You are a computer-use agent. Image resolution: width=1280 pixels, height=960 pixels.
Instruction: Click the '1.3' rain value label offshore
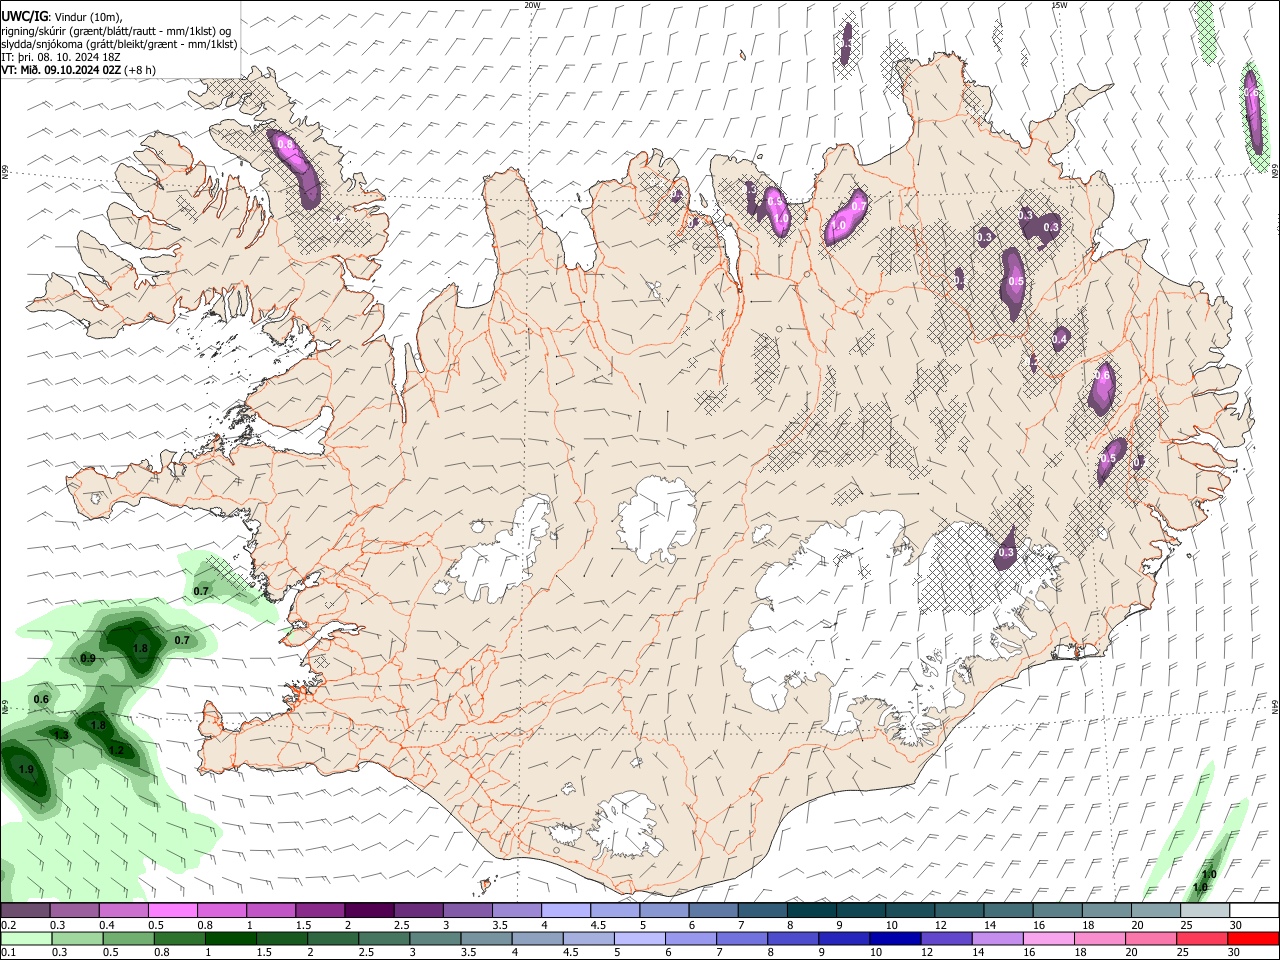pyautogui.click(x=61, y=735)
